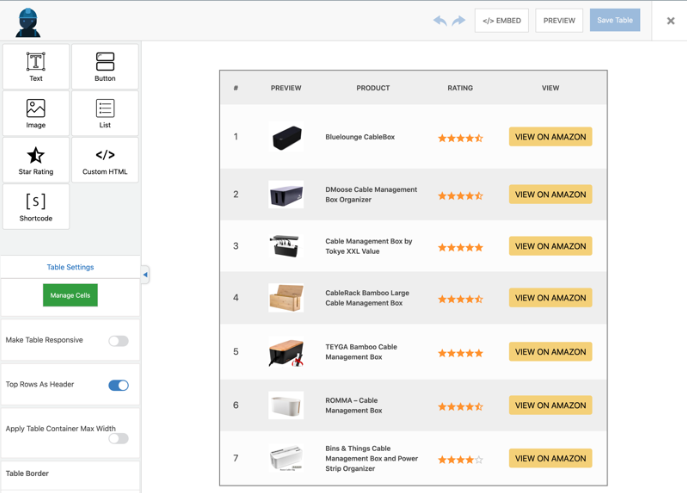Select the five-star rating in Tokye row

click(460, 247)
